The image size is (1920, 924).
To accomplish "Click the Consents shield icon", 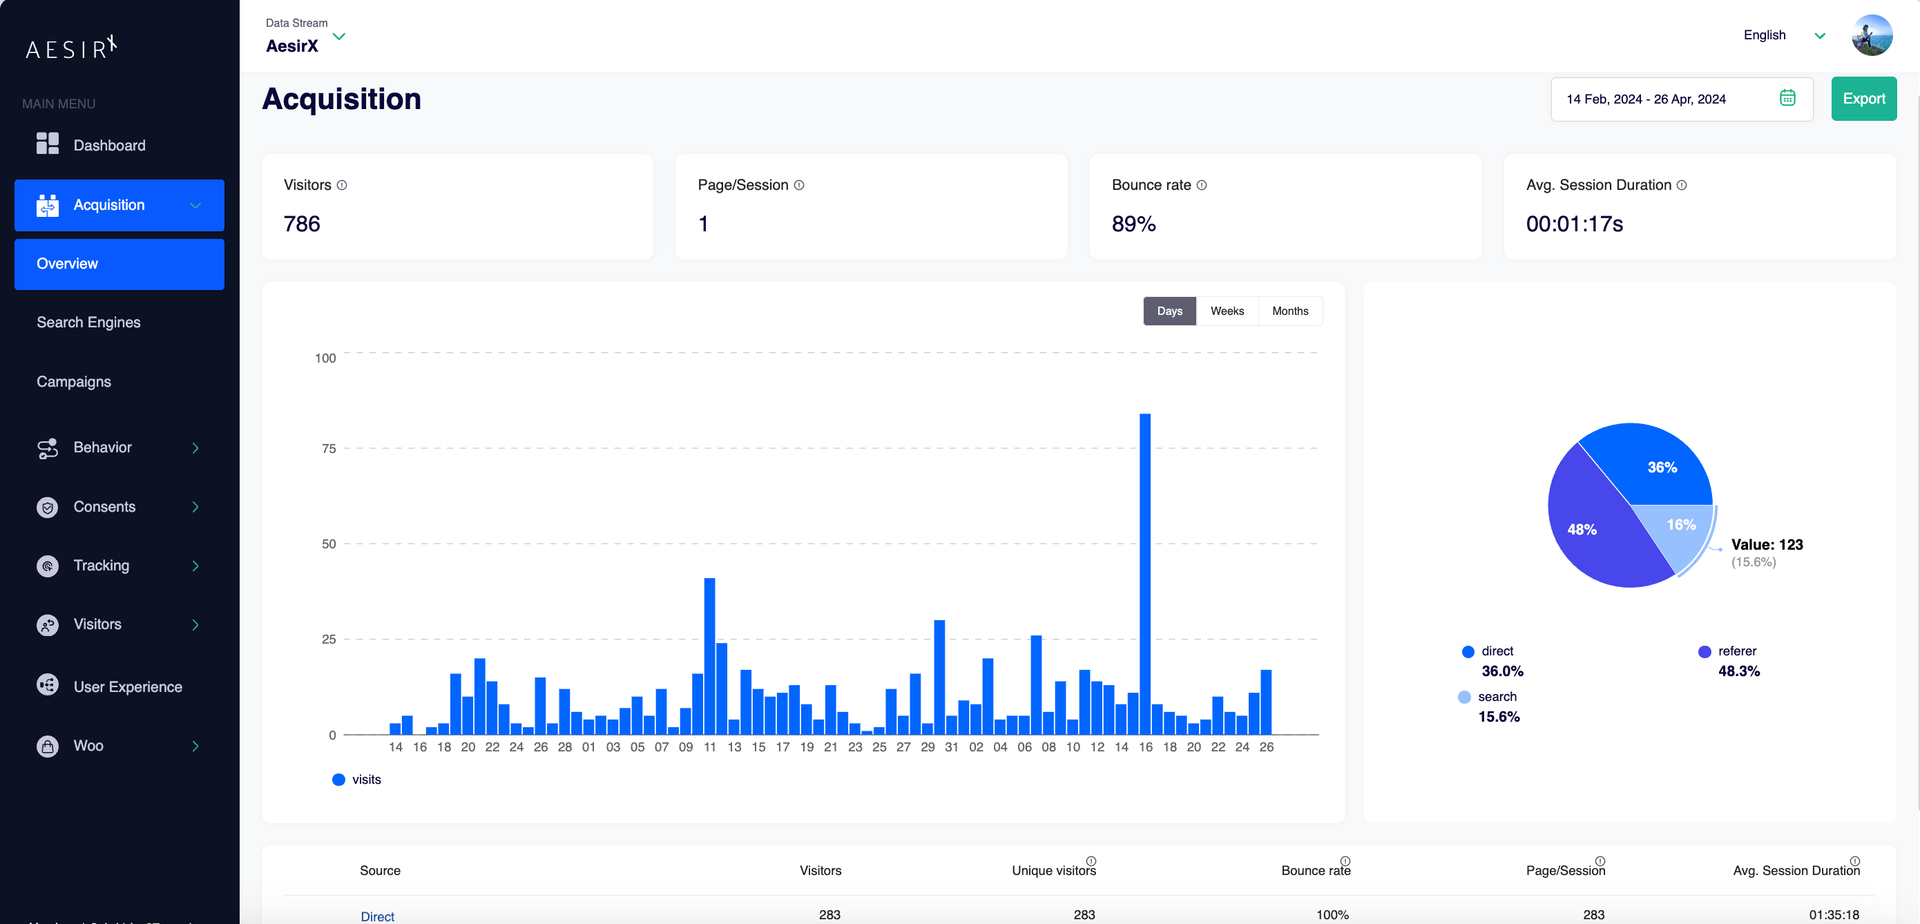I will [47, 507].
